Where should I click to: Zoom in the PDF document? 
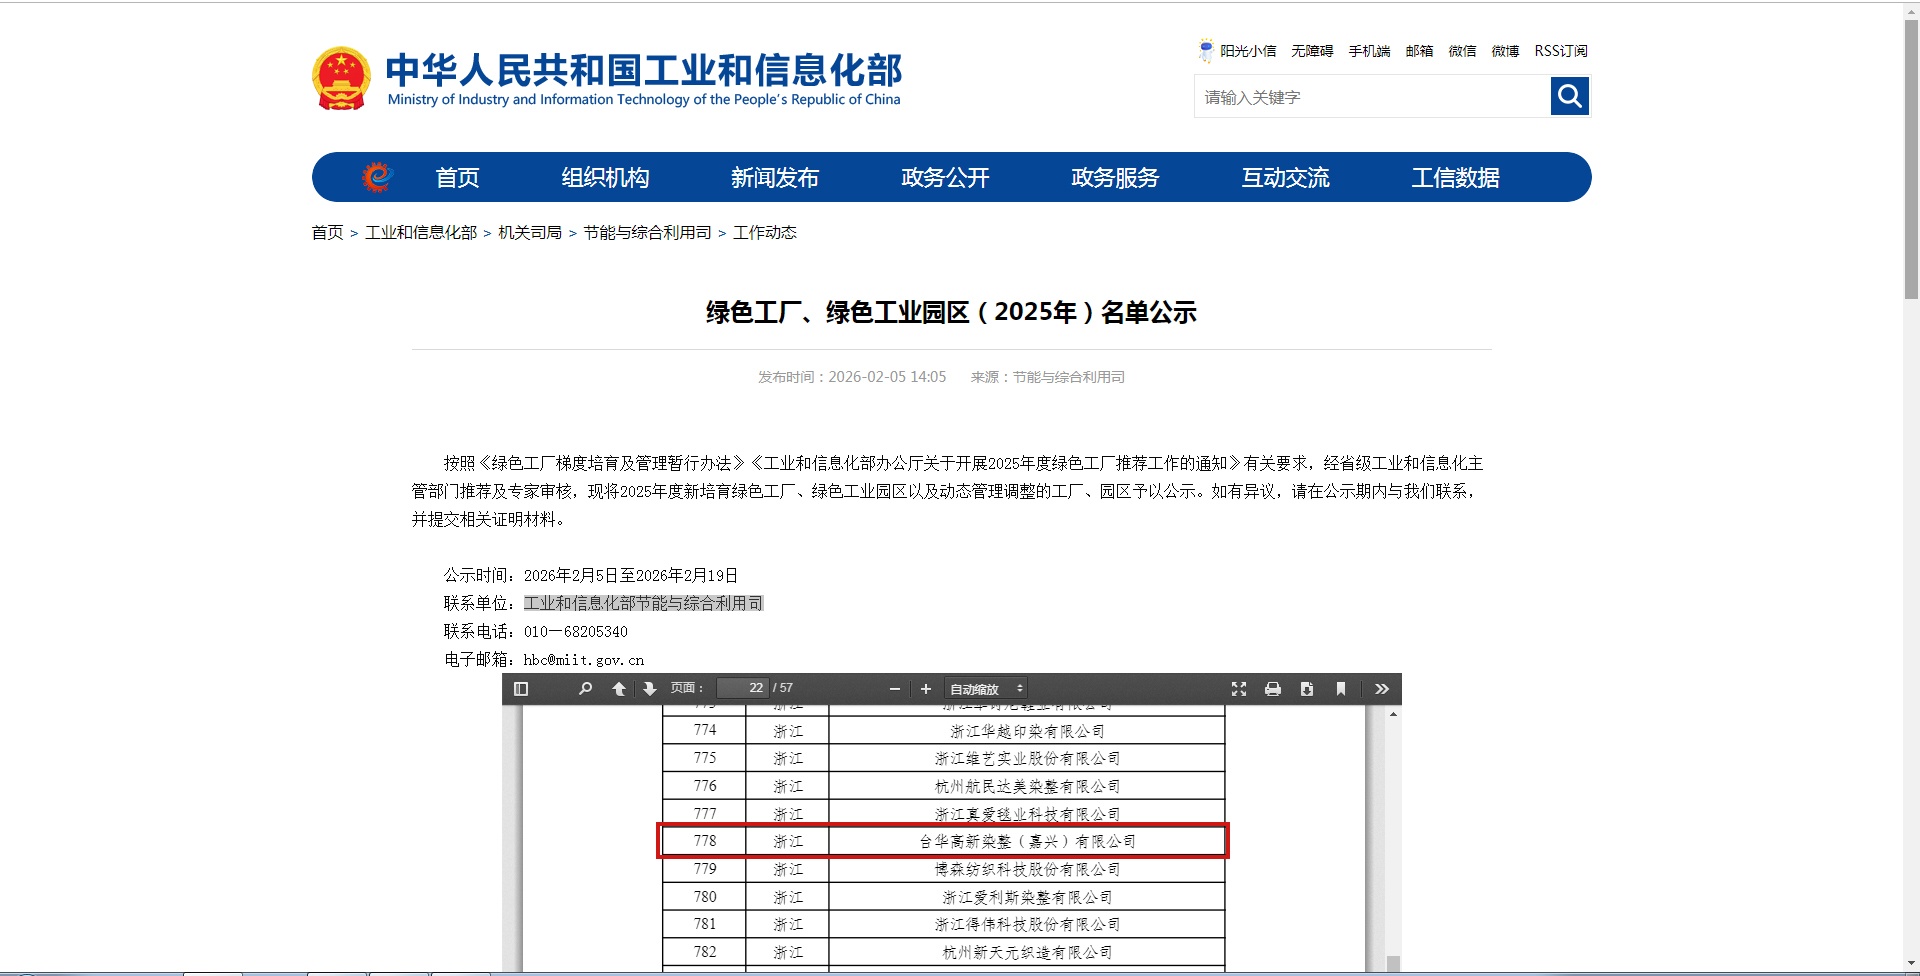click(926, 689)
